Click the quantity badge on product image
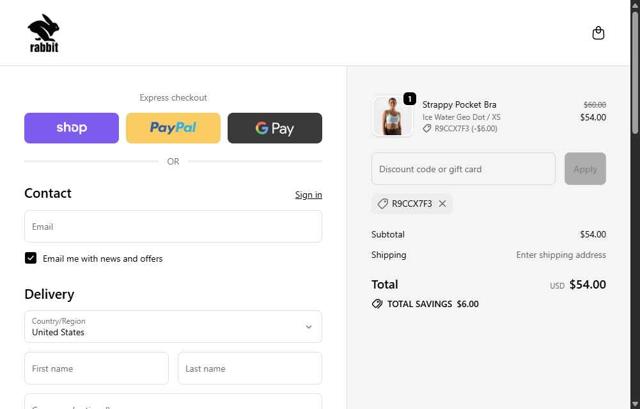 [409, 99]
